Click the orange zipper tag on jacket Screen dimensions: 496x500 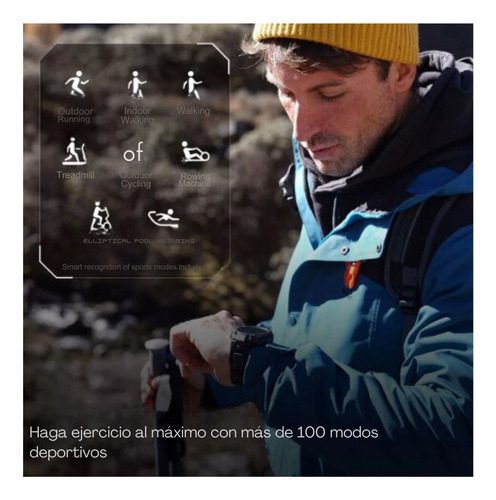pos(352,274)
